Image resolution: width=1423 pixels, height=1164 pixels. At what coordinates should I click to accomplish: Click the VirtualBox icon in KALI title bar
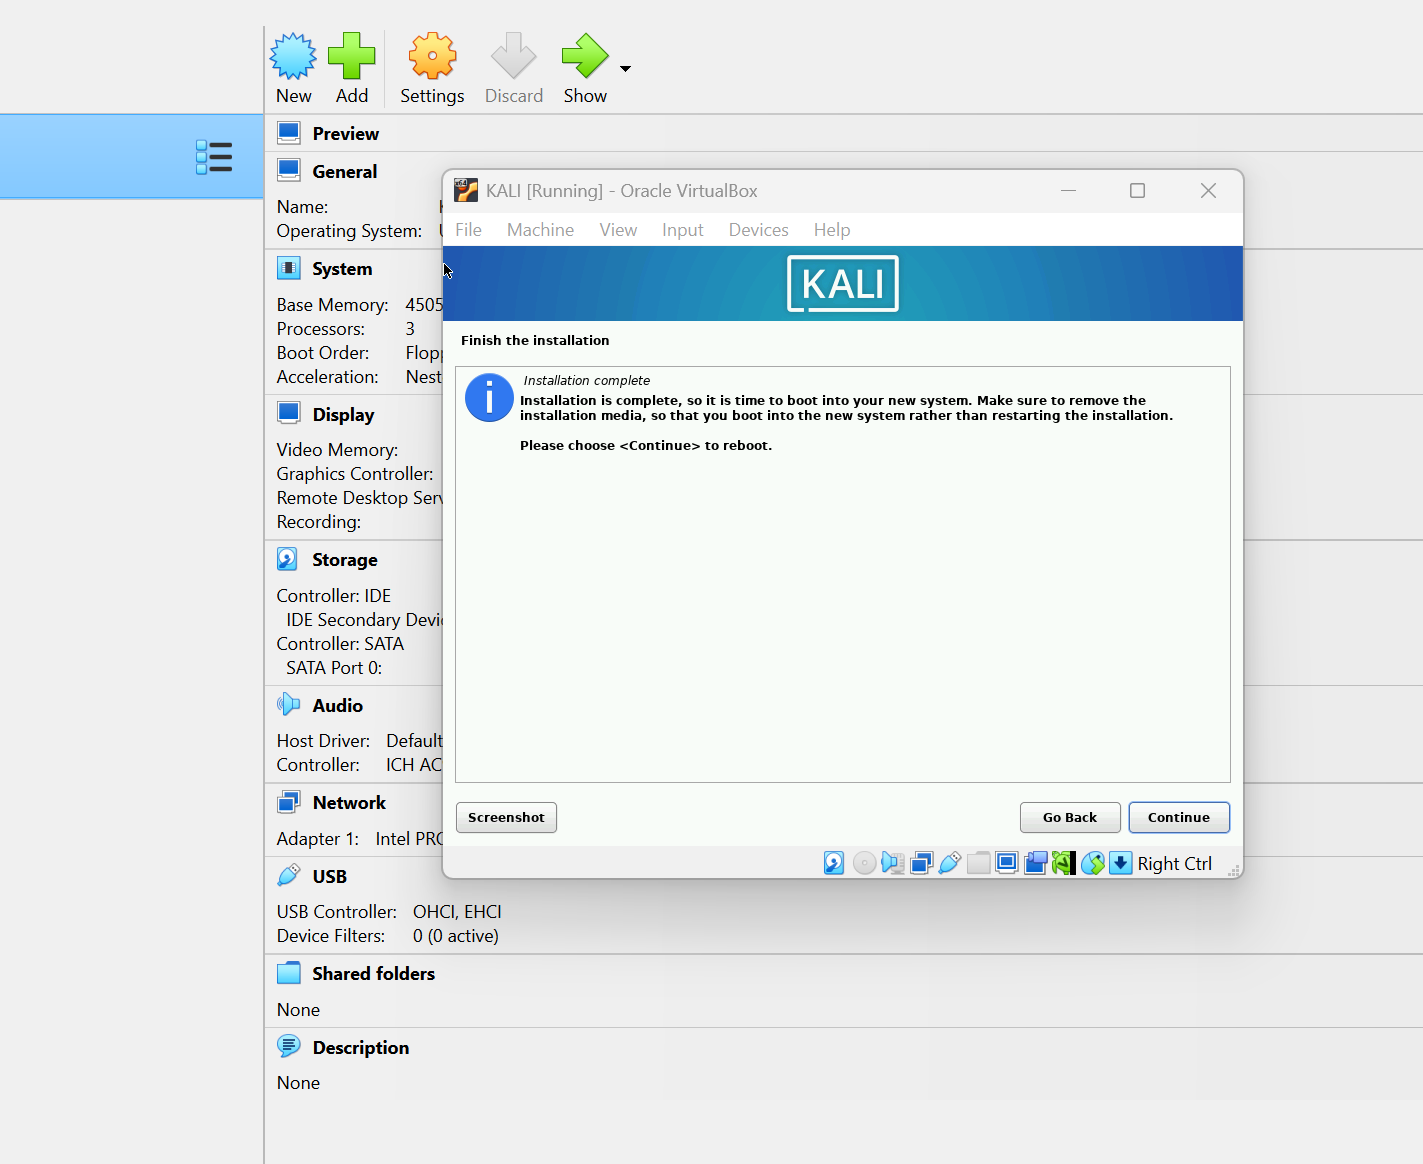pyautogui.click(x=466, y=190)
